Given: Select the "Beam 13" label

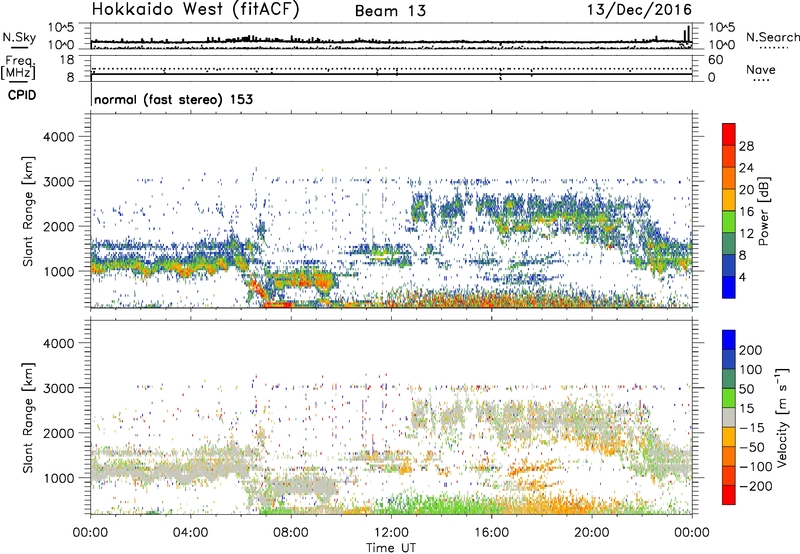Looking at the screenshot, I should pos(390,11).
